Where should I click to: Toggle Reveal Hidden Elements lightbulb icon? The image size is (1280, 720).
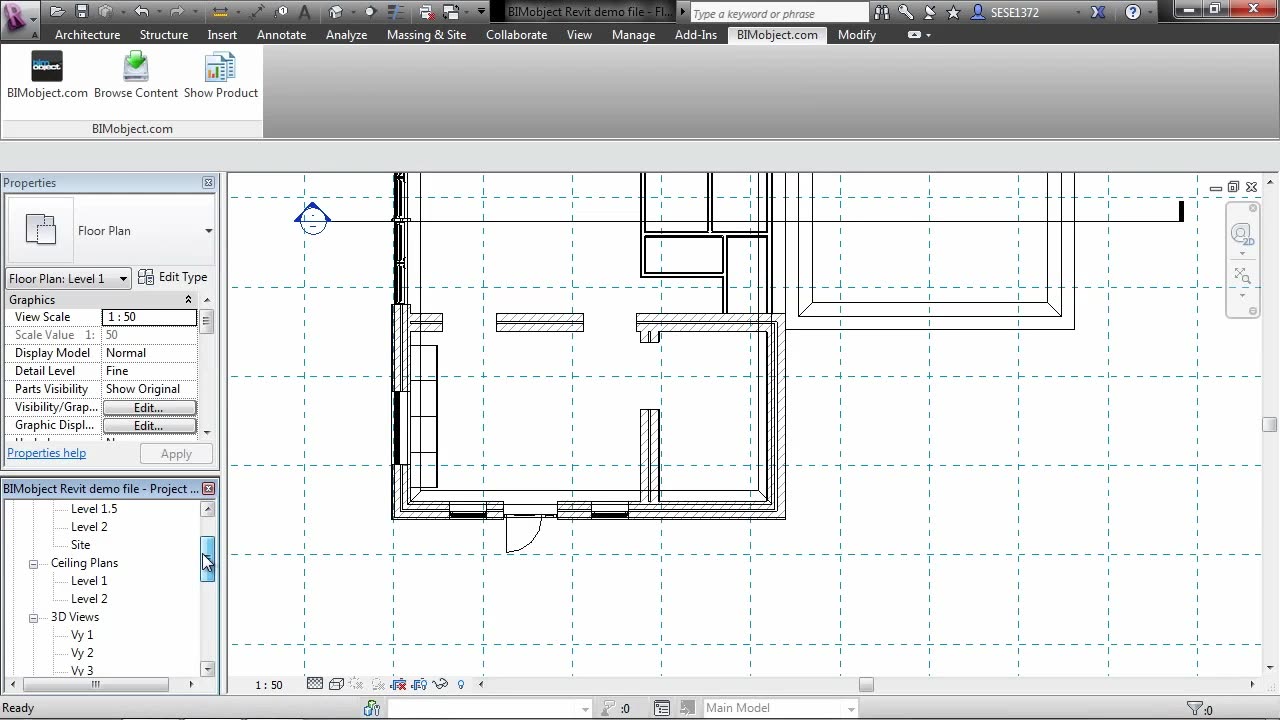[x=461, y=684]
